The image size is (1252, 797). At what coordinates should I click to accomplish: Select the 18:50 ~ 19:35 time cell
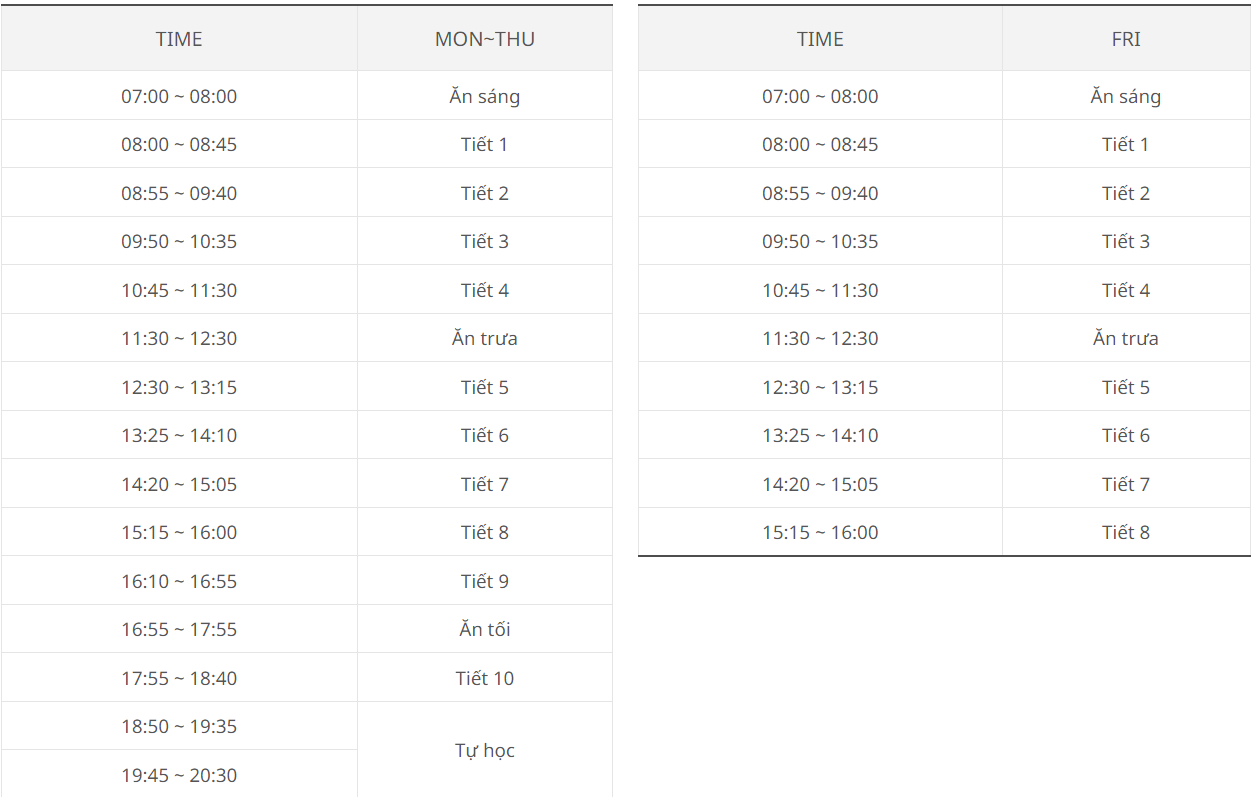pyautogui.click(x=179, y=726)
